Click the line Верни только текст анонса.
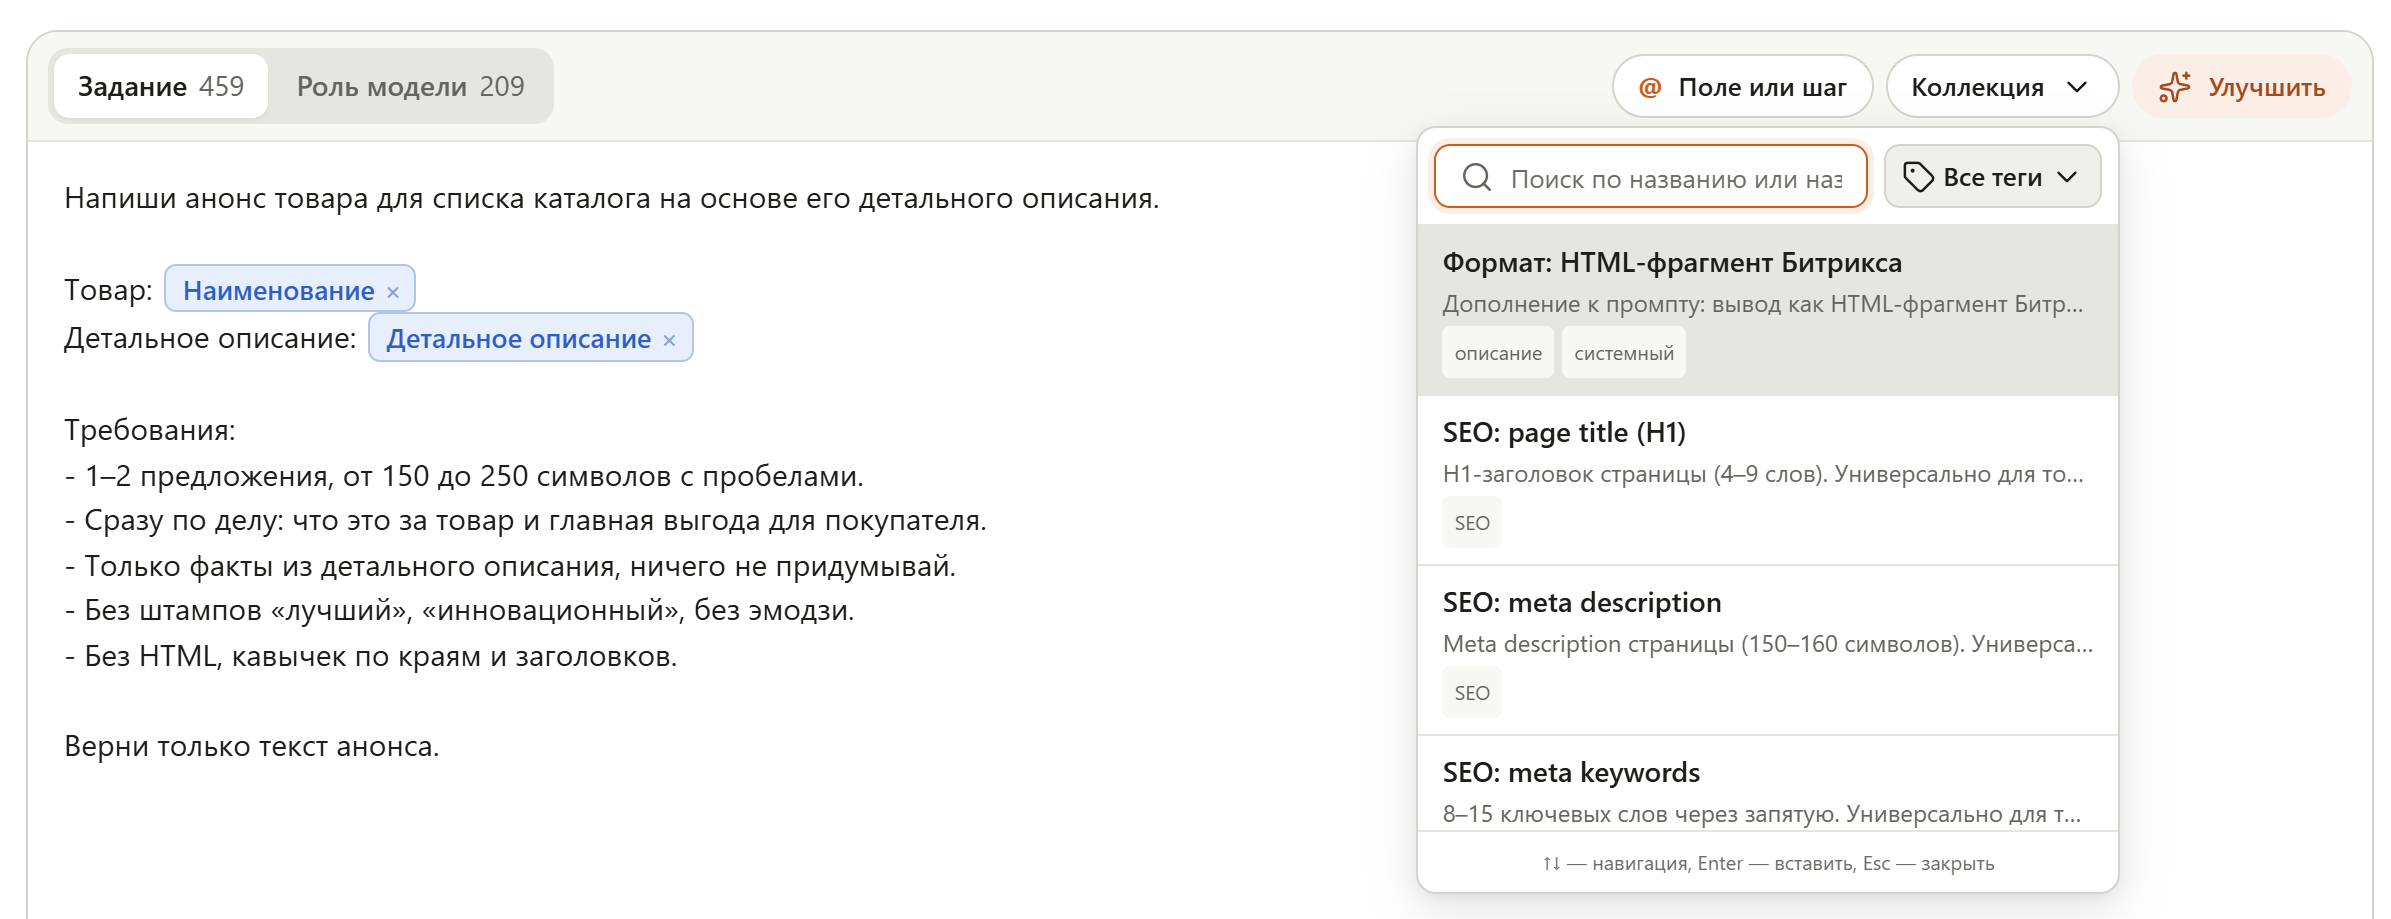 252,746
